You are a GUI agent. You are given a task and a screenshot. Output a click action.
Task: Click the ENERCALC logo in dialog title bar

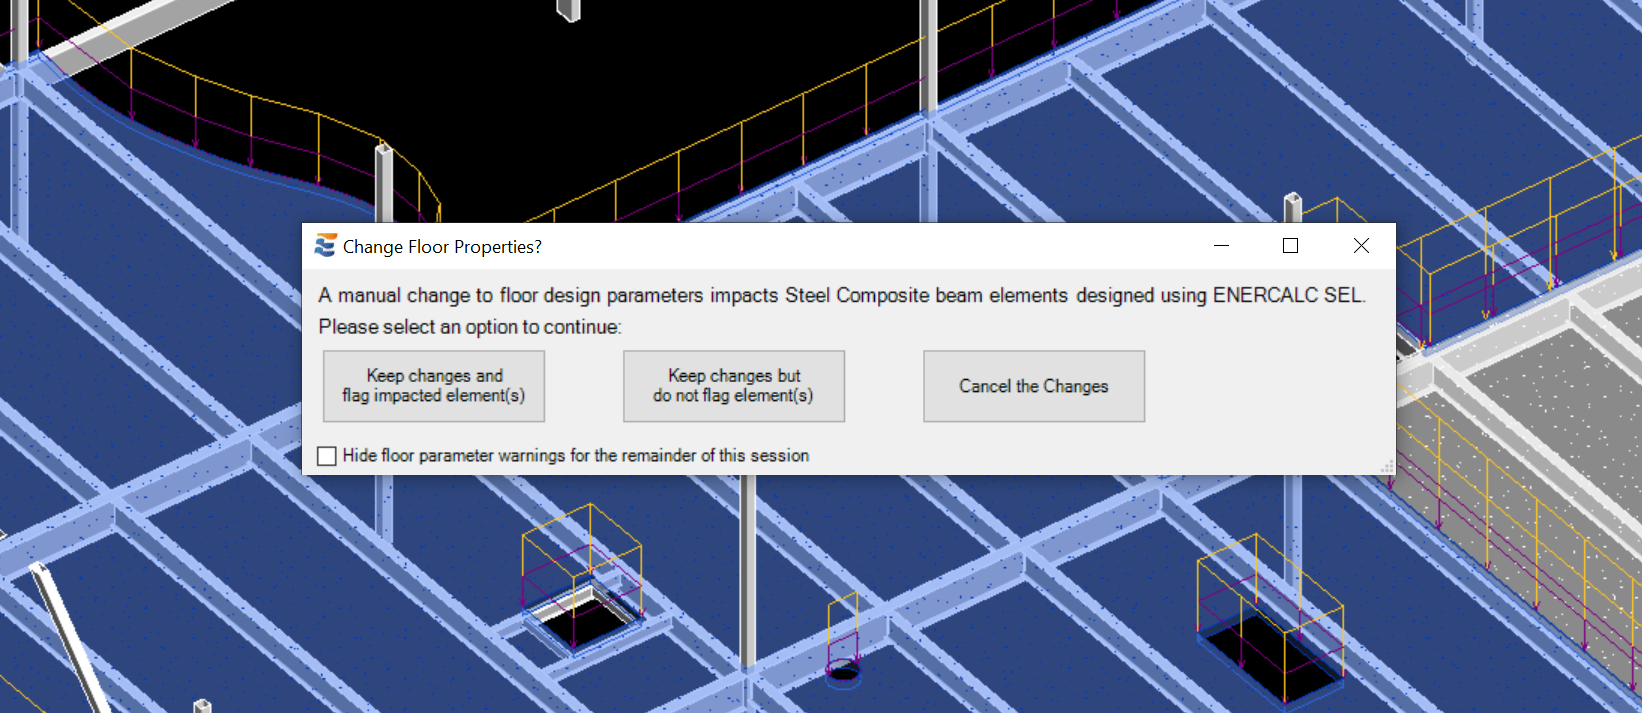pos(325,246)
